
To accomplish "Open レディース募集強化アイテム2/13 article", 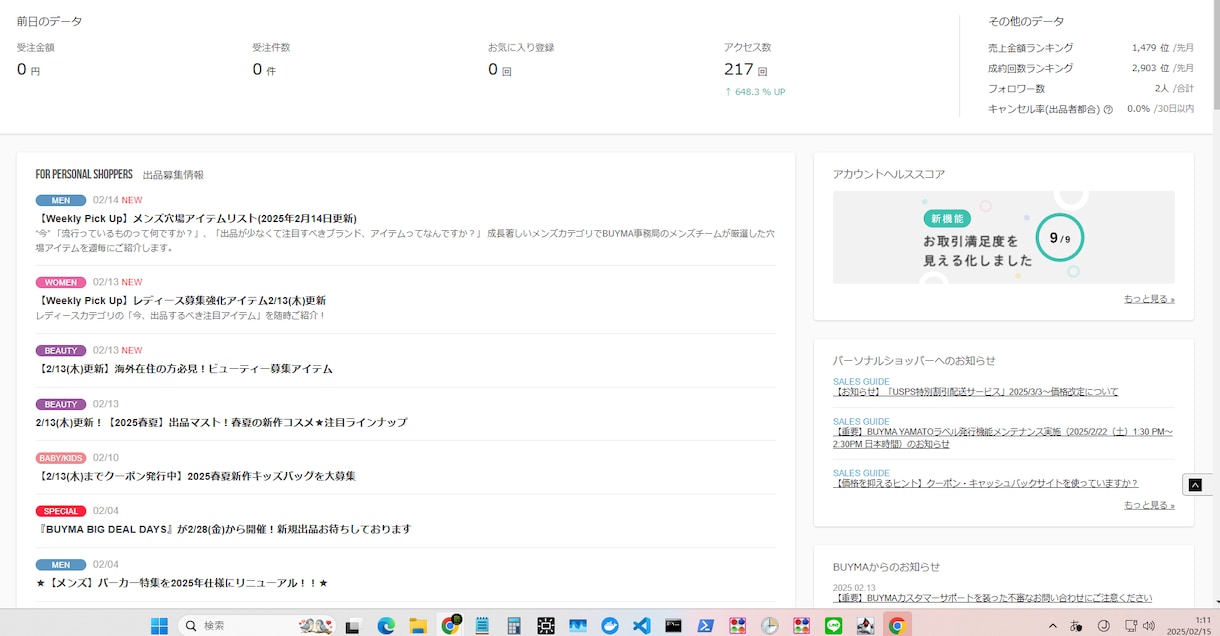I will click(x=181, y=300).
